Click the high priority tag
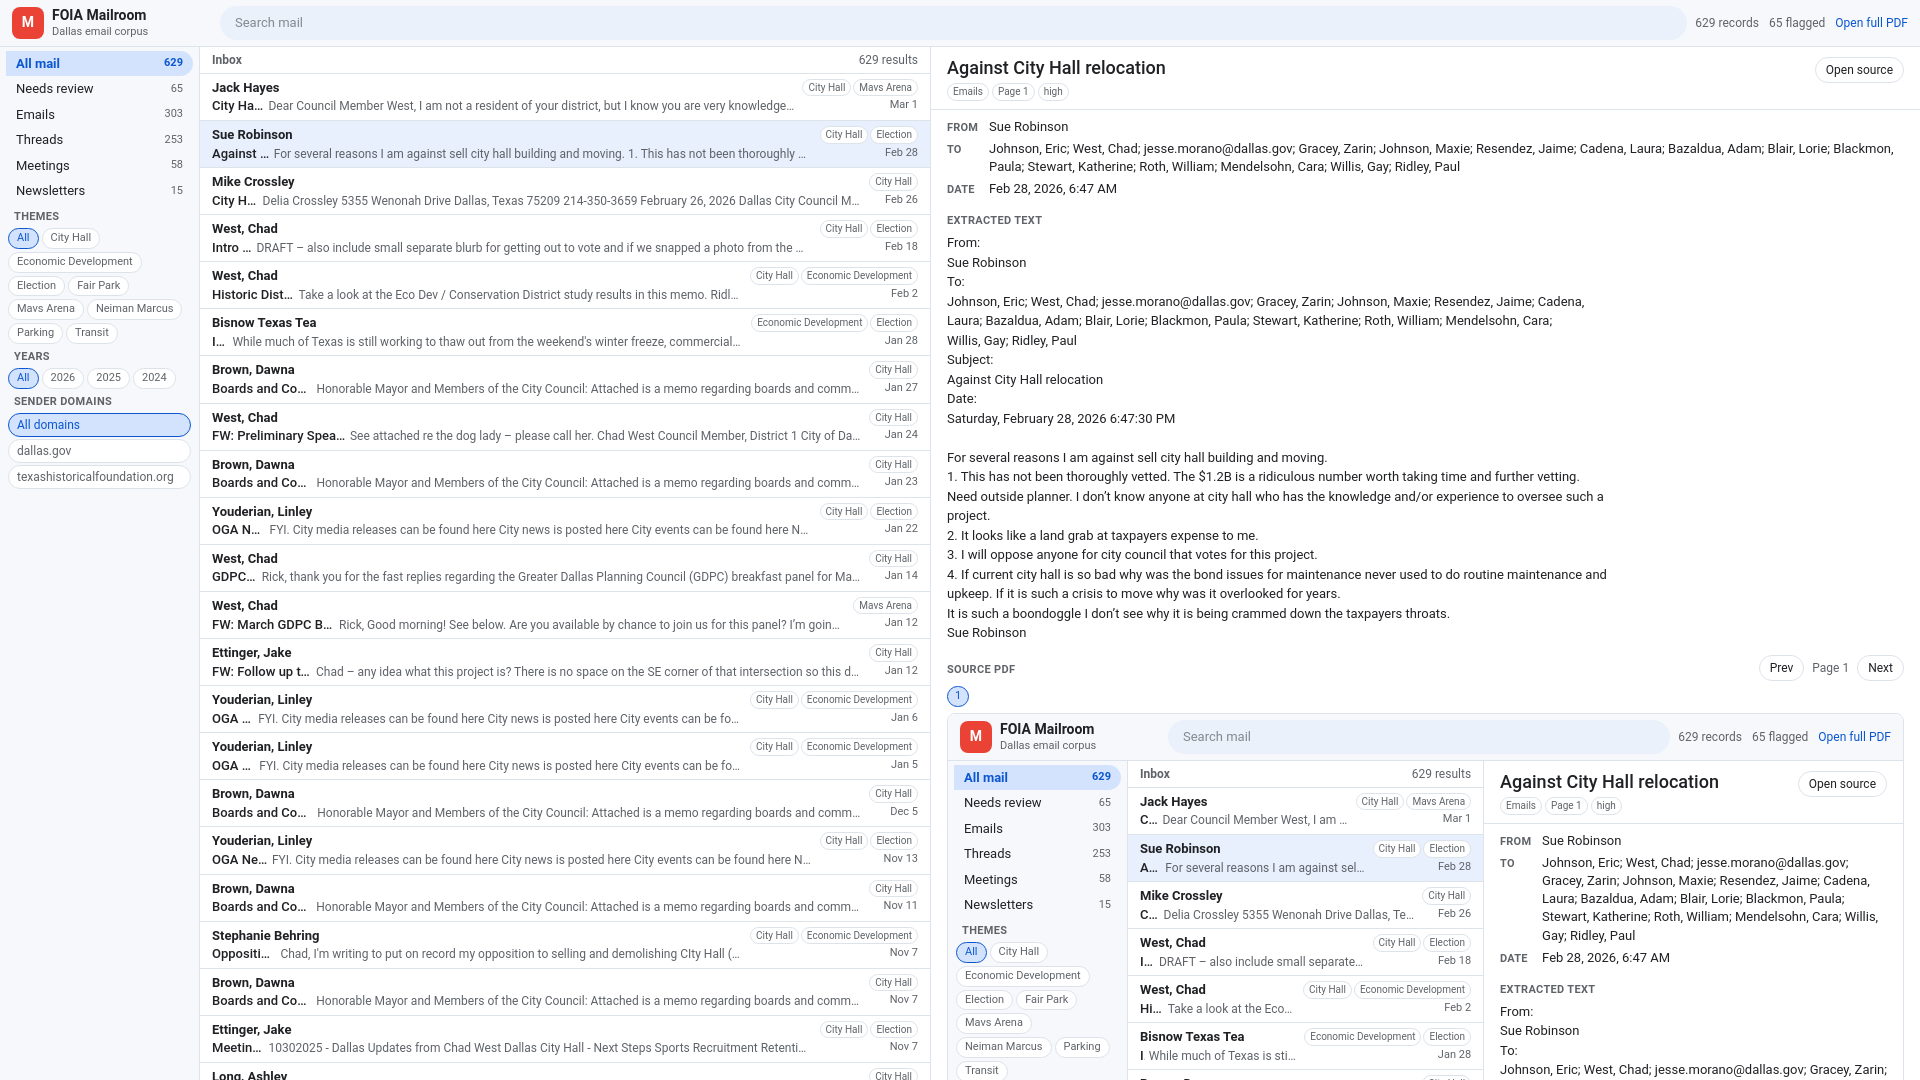 pos(1053,92)
